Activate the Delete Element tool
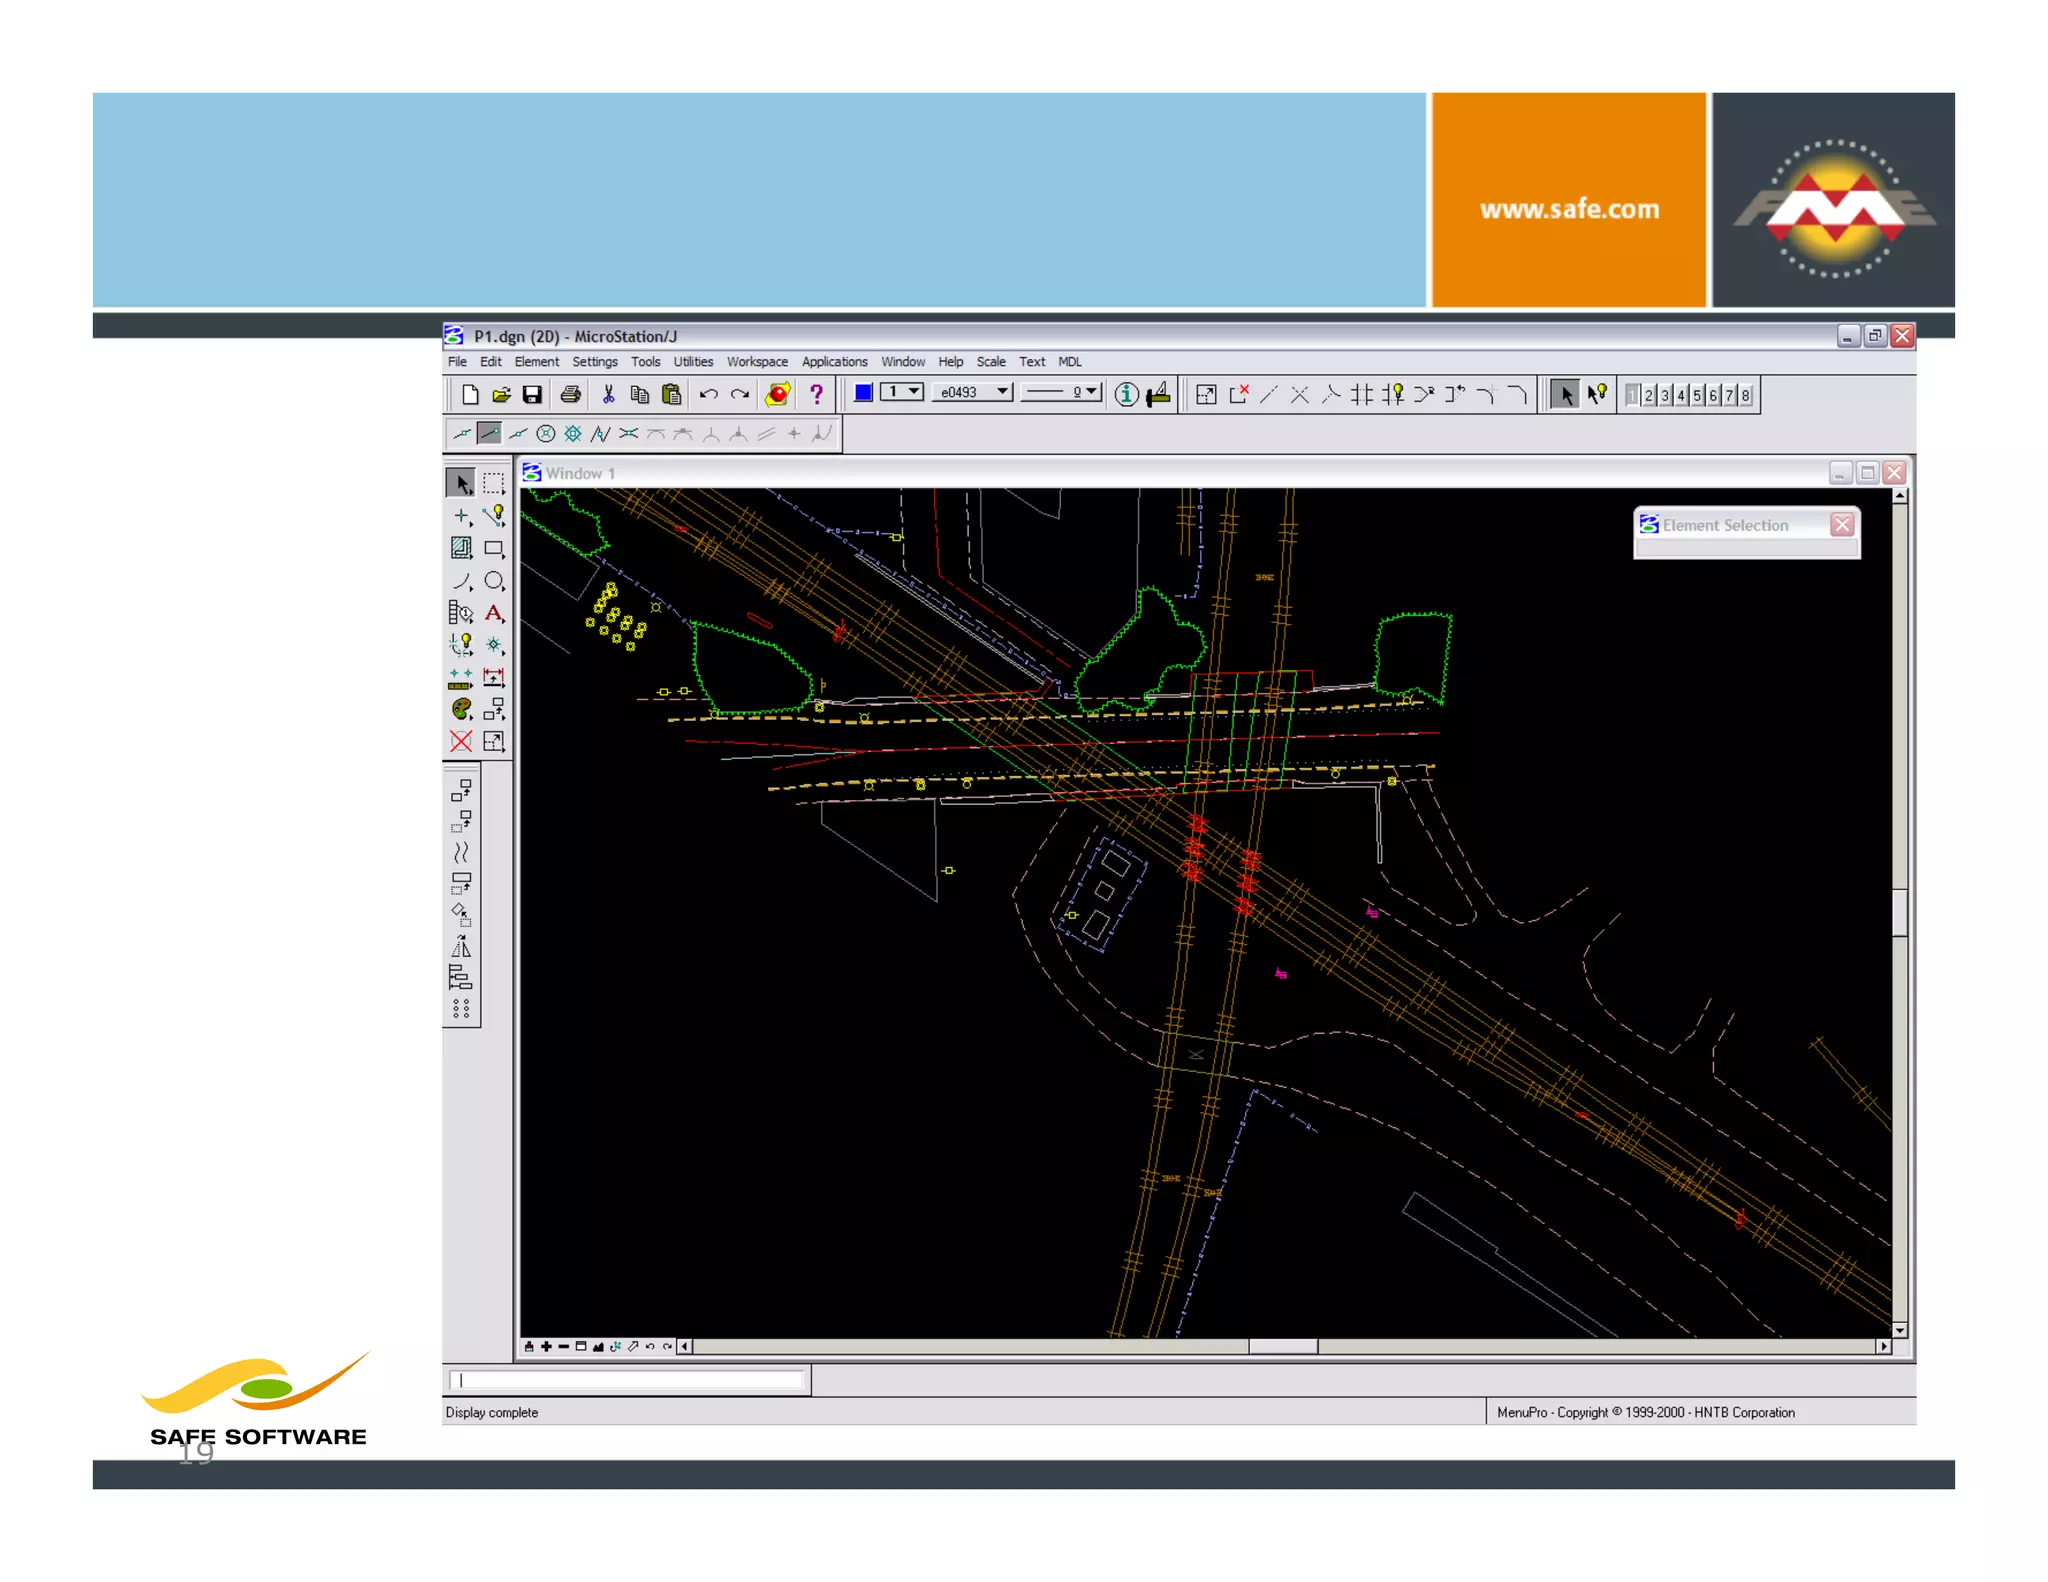 point(461,741)
